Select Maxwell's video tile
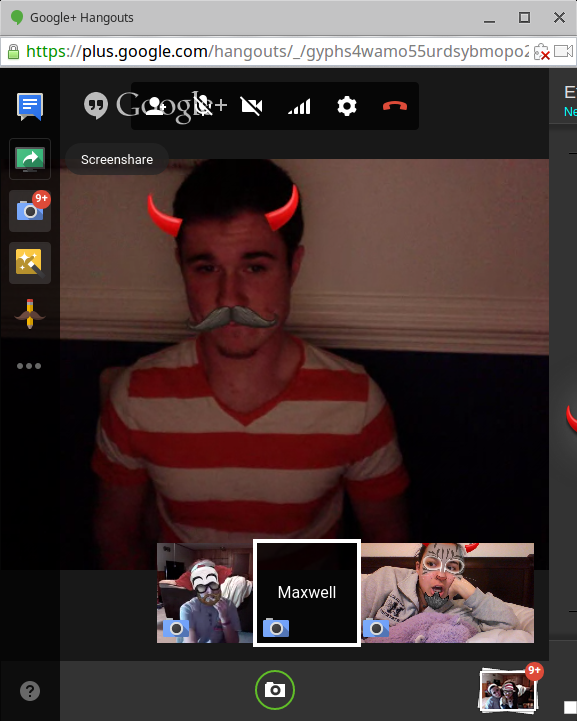 click(307, 593)
